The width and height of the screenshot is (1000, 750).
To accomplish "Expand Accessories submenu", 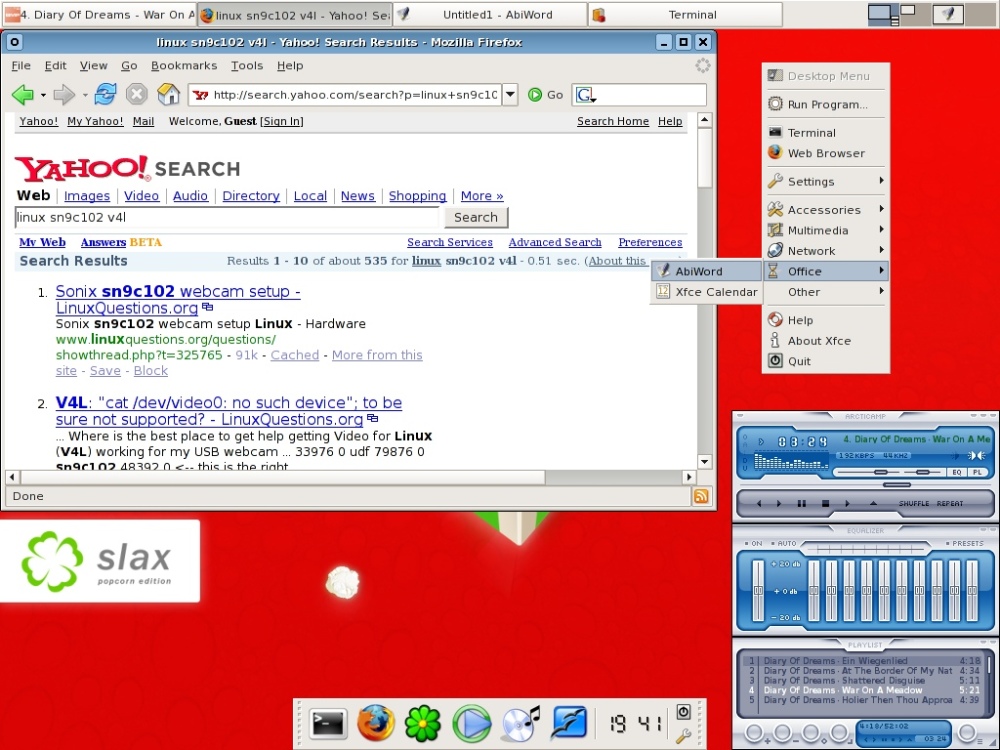I will pos(826,209).
